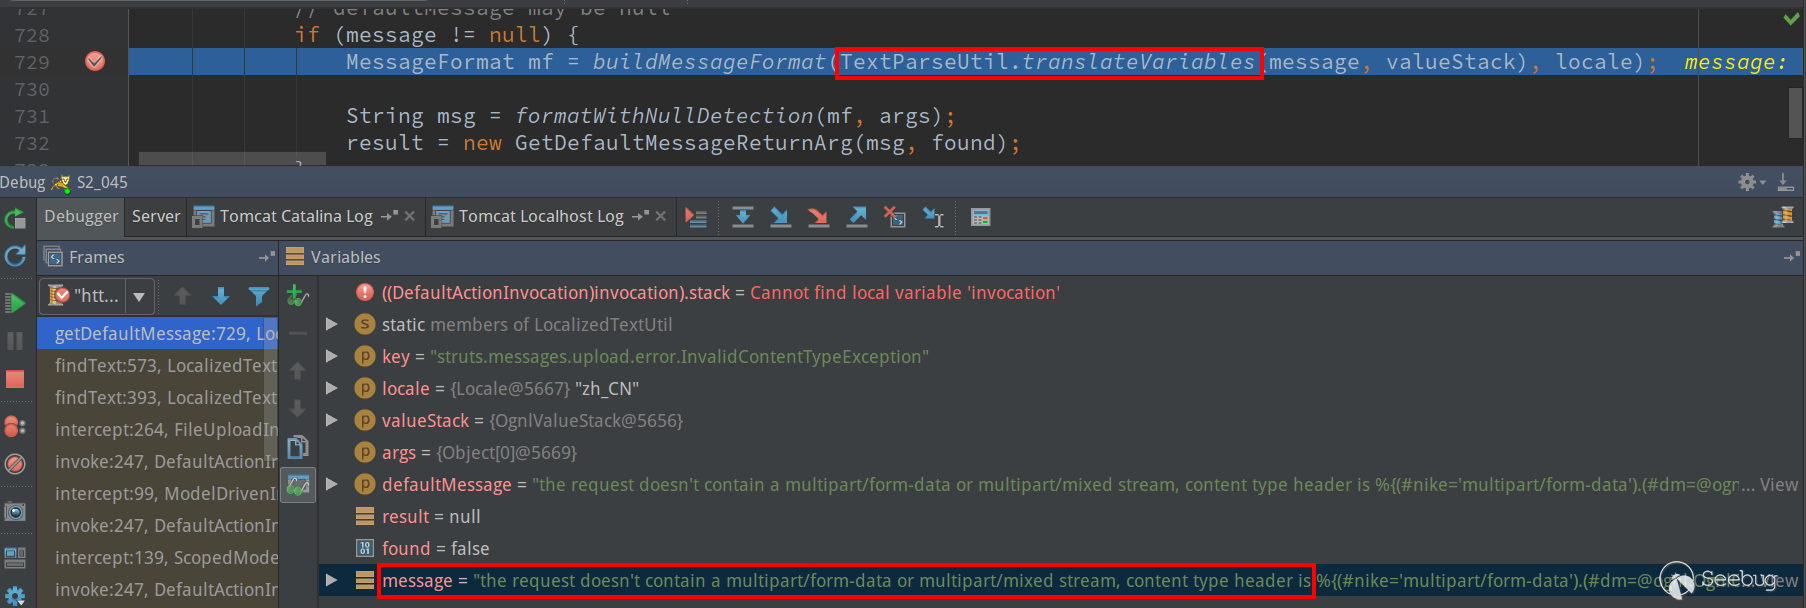The width and height of the screenshot is (1806, 608).
Task: Click Show Execution Point icon
Action: point(696,217)
